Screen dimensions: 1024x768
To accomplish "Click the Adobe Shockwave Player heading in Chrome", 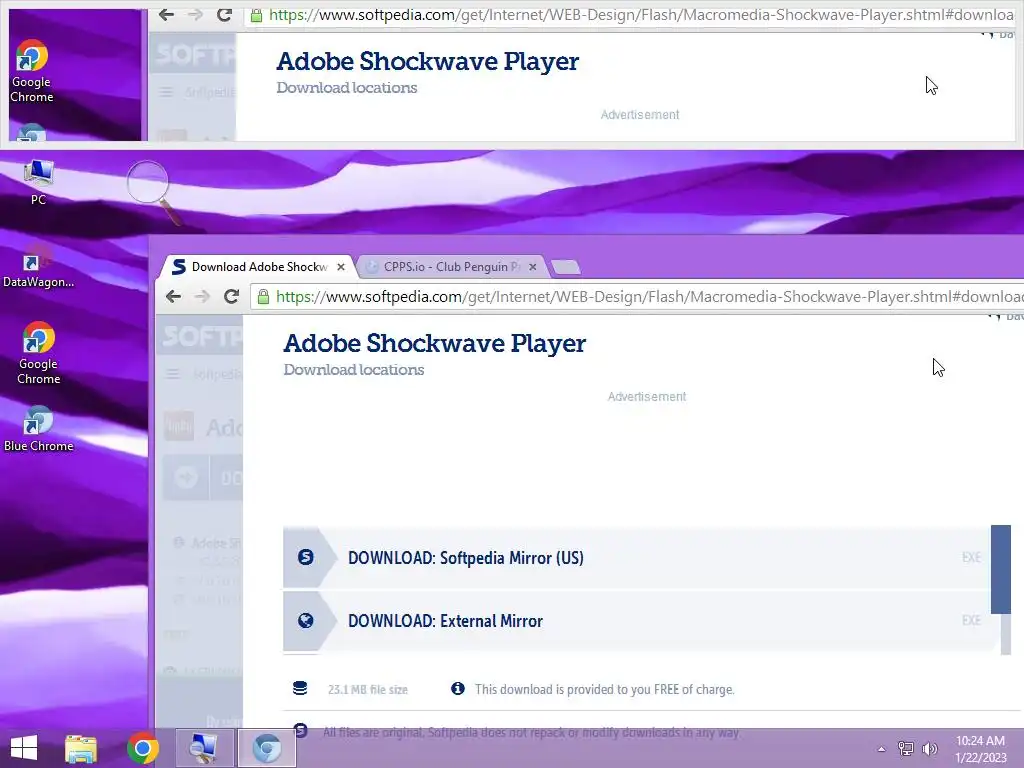I will [x=435, y=344].
